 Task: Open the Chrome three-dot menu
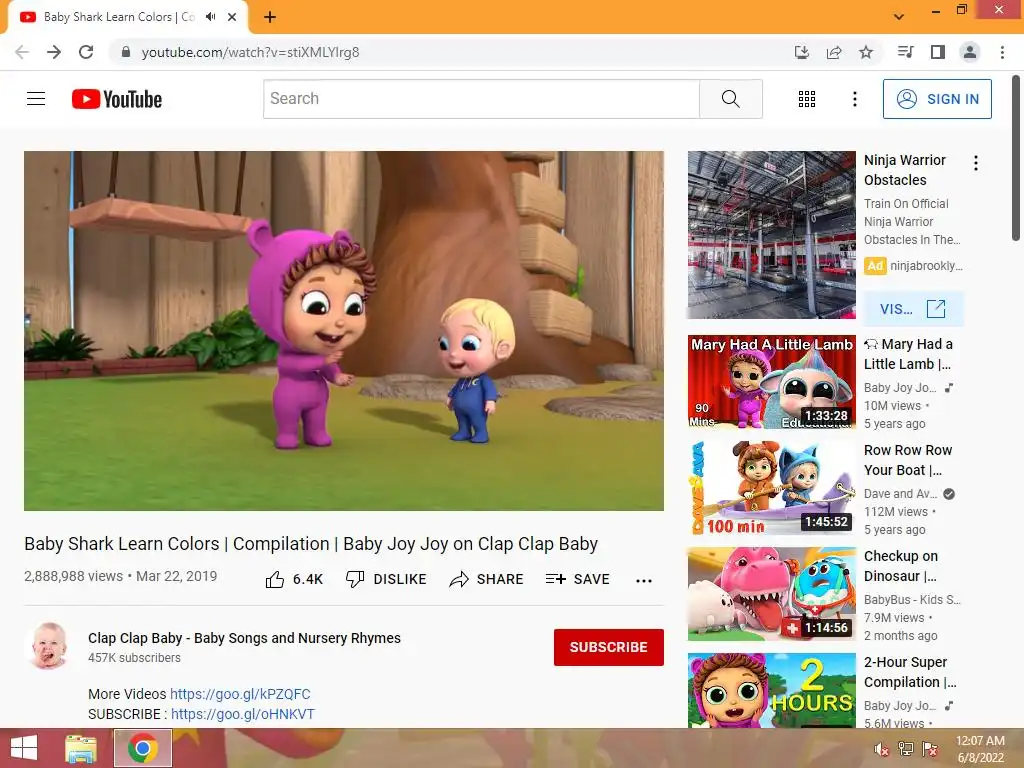(1002, 52)
